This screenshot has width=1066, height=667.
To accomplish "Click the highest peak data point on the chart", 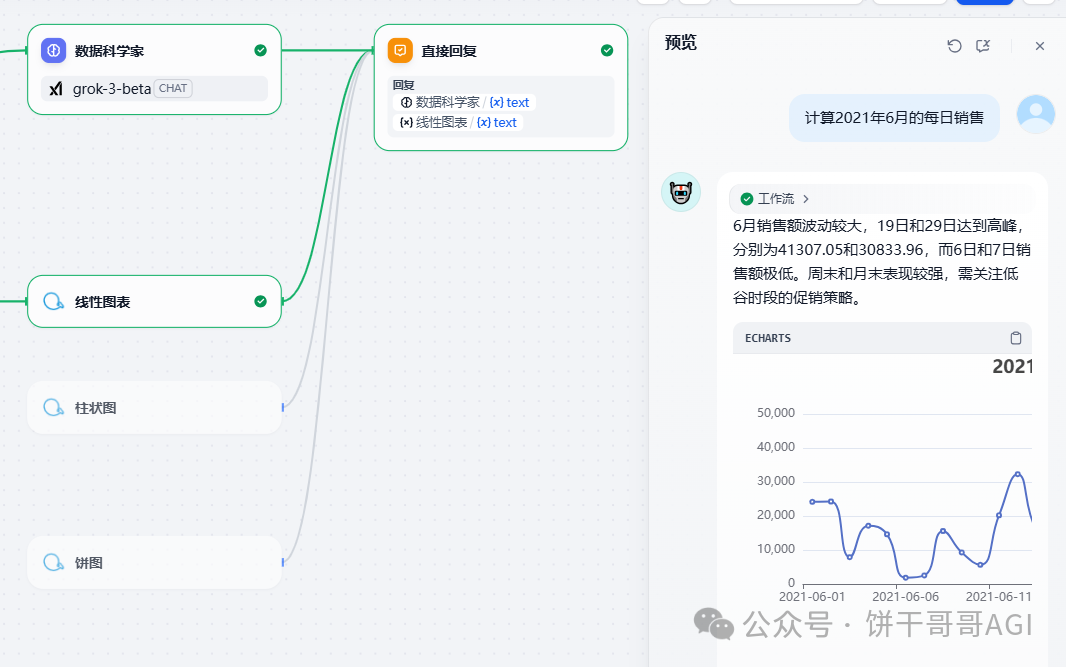I will (1018, 474).
